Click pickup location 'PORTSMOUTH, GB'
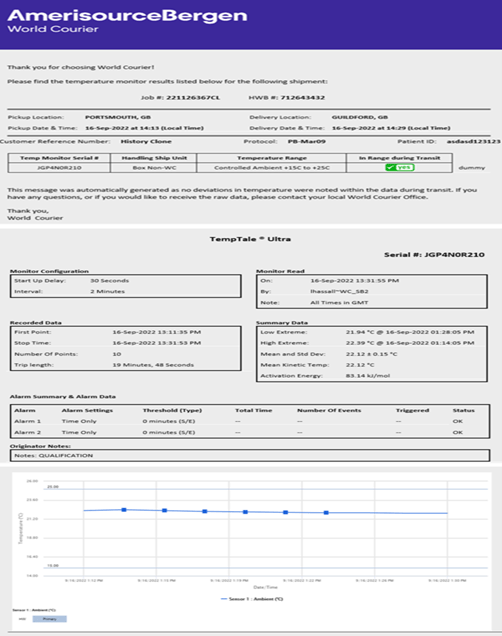This screenshot has height=636, width=502. [x=118, y=117]
